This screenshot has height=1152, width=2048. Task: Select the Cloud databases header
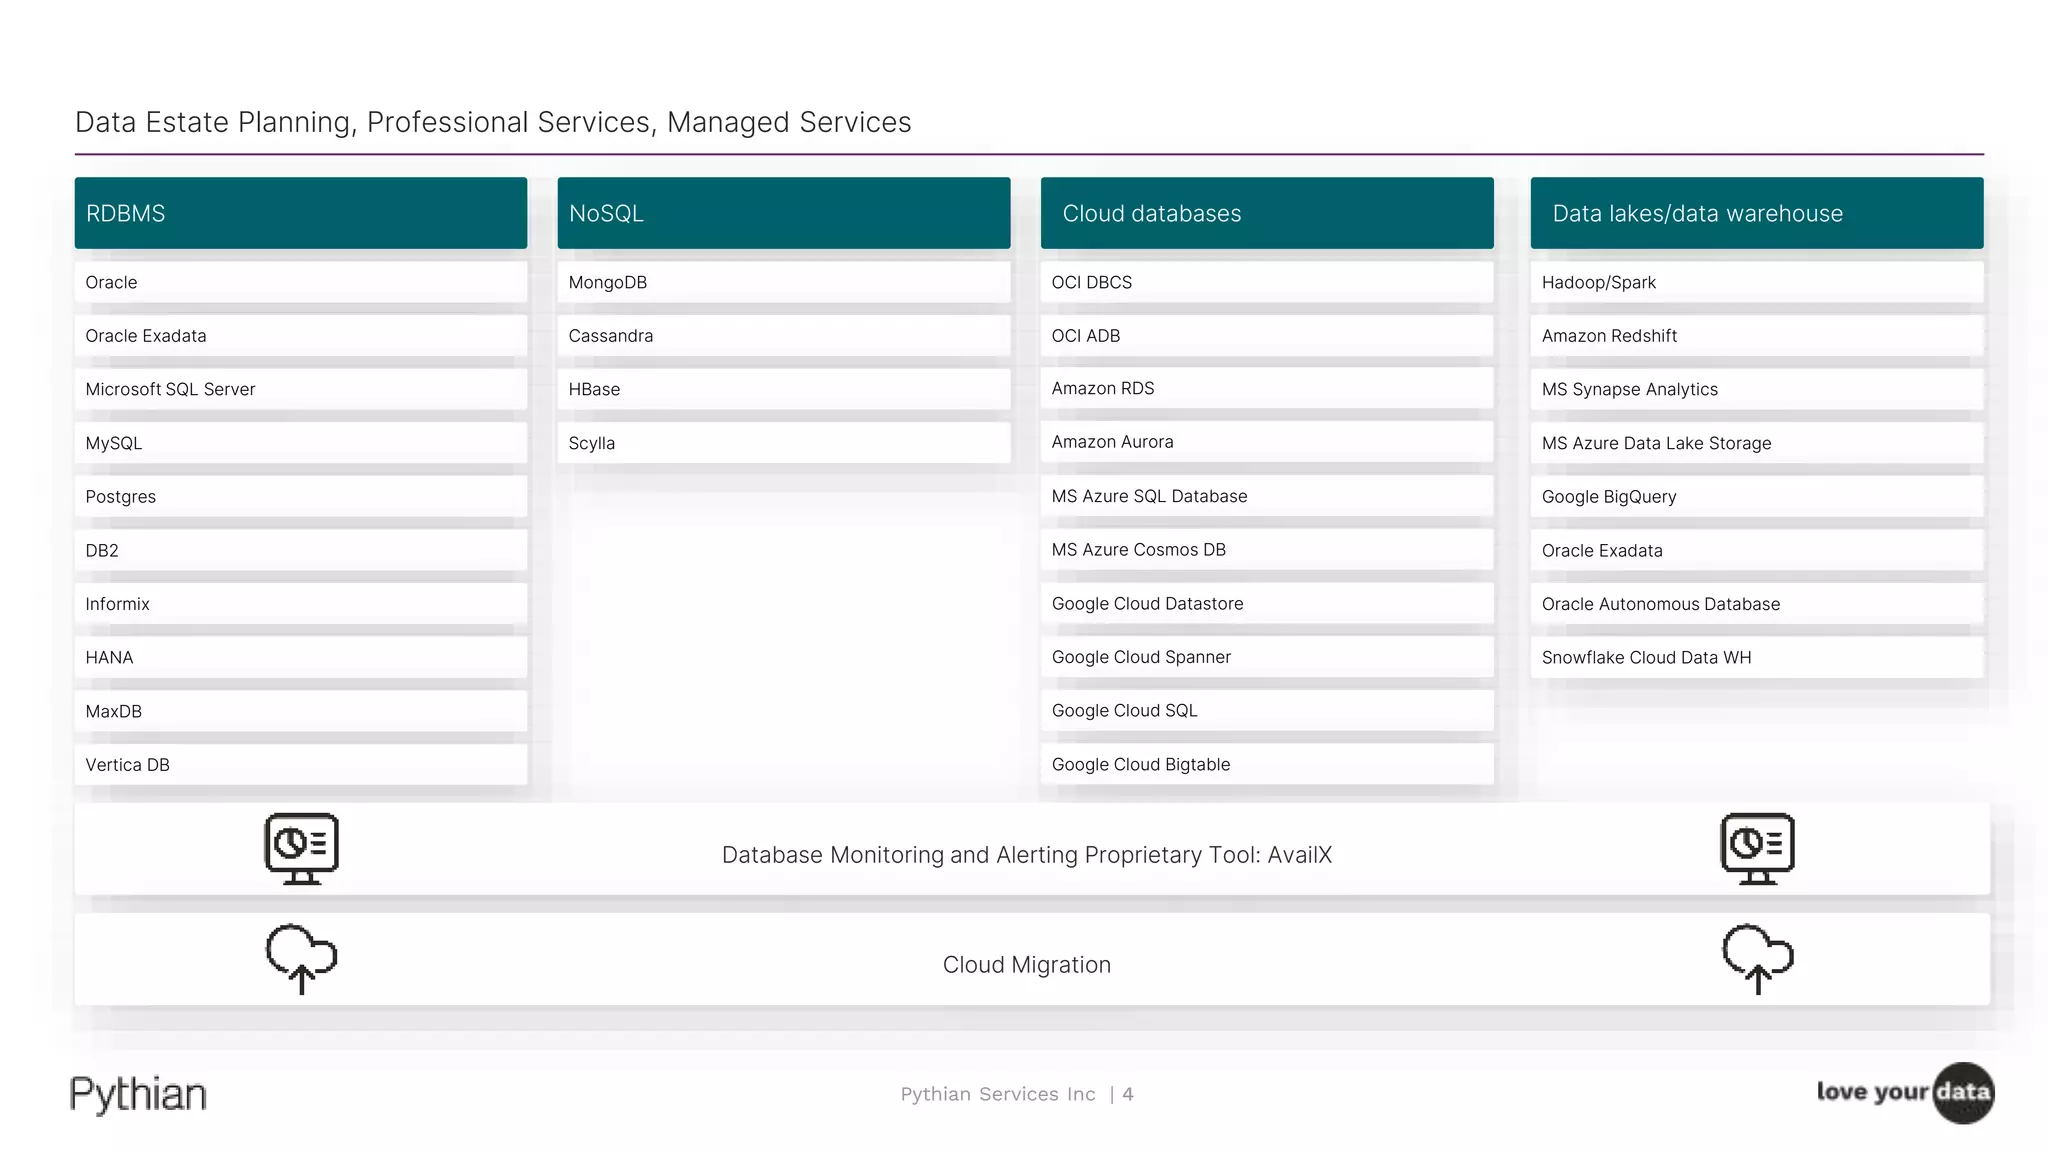click(1266, 213)
